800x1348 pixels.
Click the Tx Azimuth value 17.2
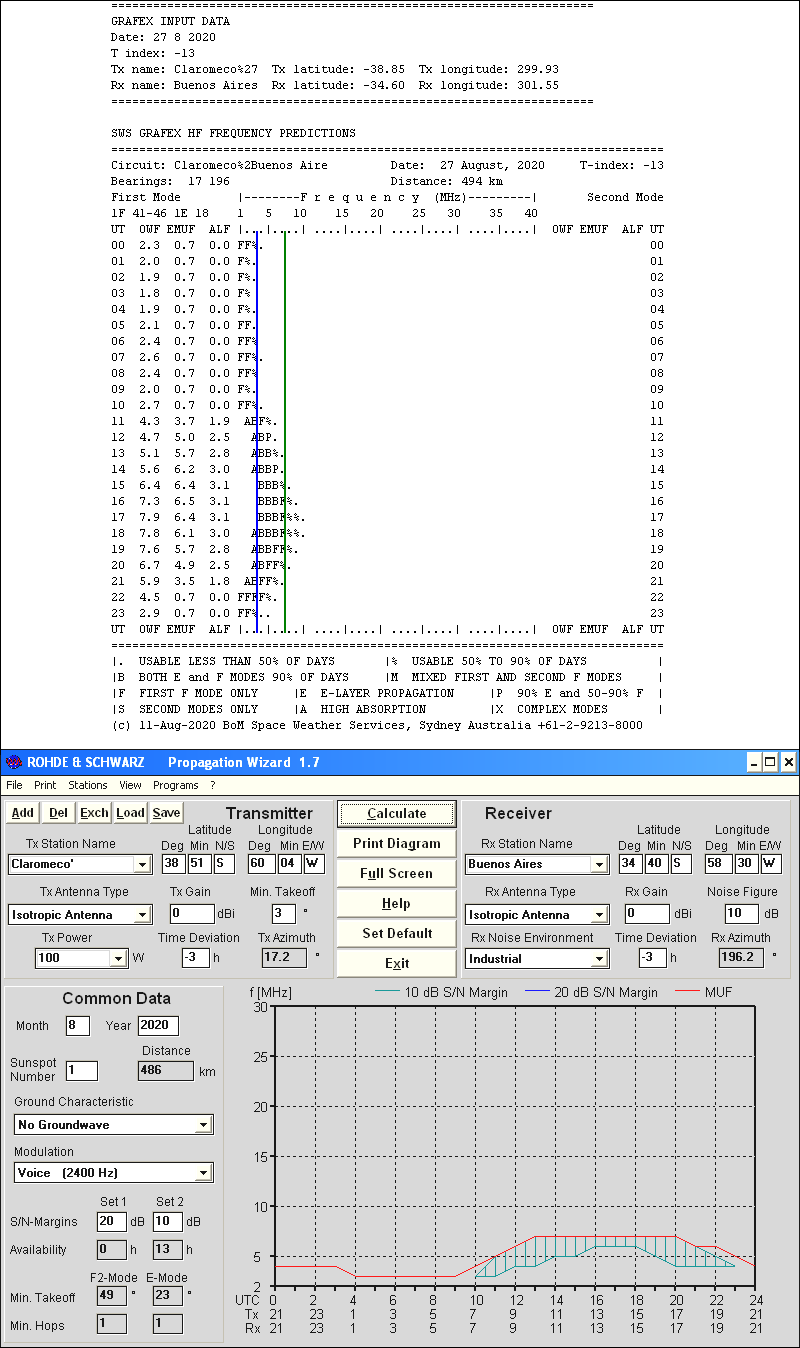coord(284,957)
